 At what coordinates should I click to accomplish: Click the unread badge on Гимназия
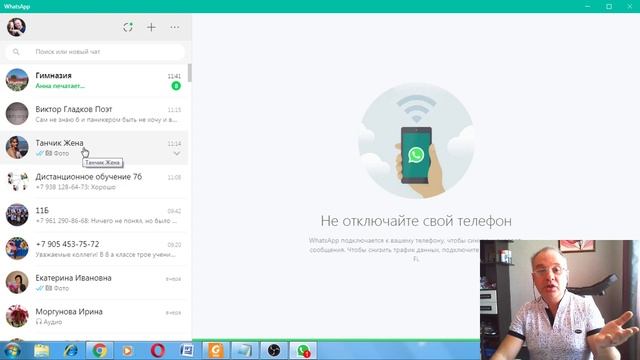[x=176, y=86]
